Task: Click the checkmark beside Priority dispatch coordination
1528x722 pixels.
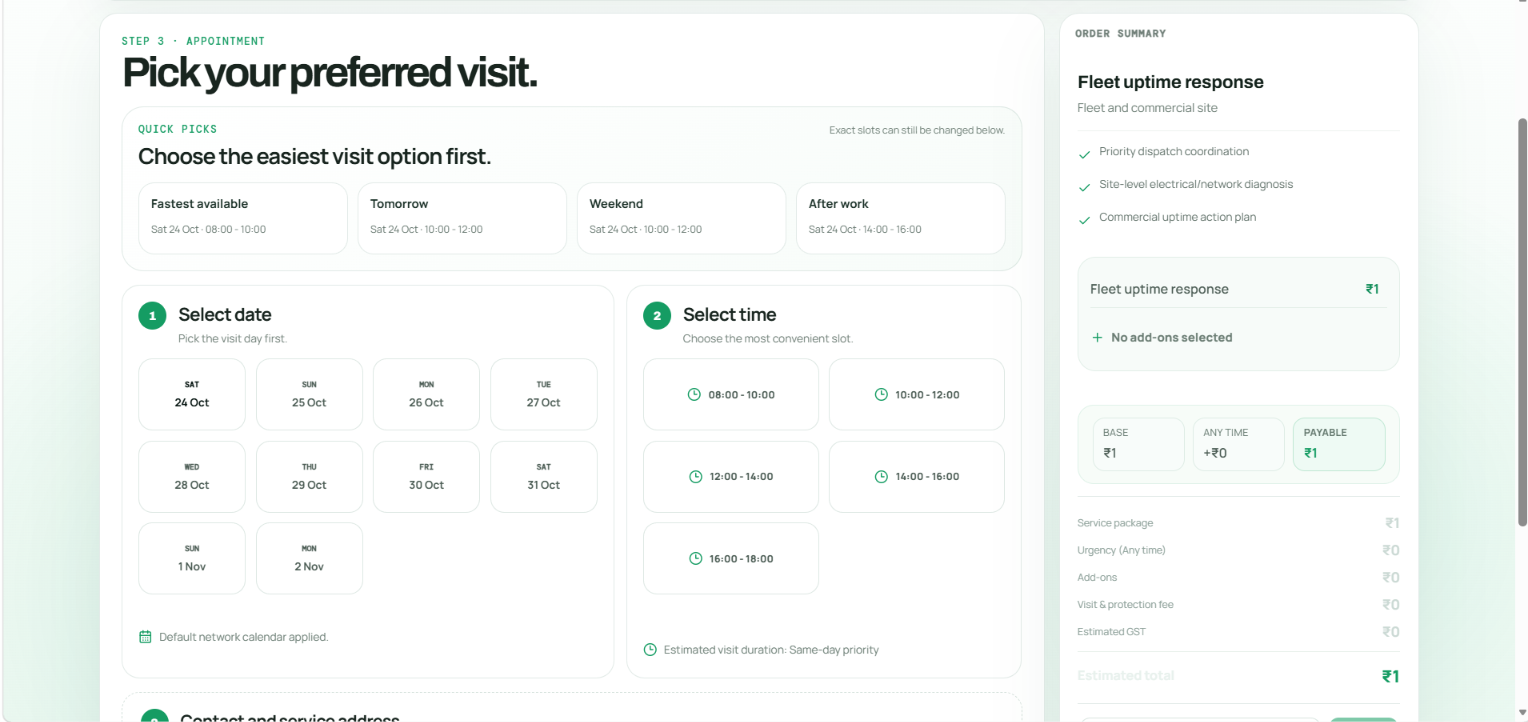Action: click(x=1085, y=153)
